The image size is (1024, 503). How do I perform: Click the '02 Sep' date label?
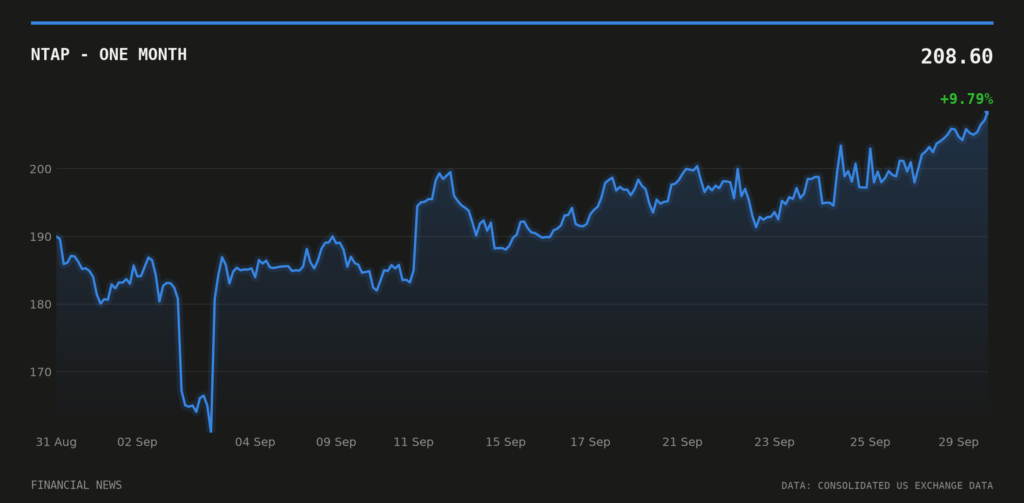137,442
